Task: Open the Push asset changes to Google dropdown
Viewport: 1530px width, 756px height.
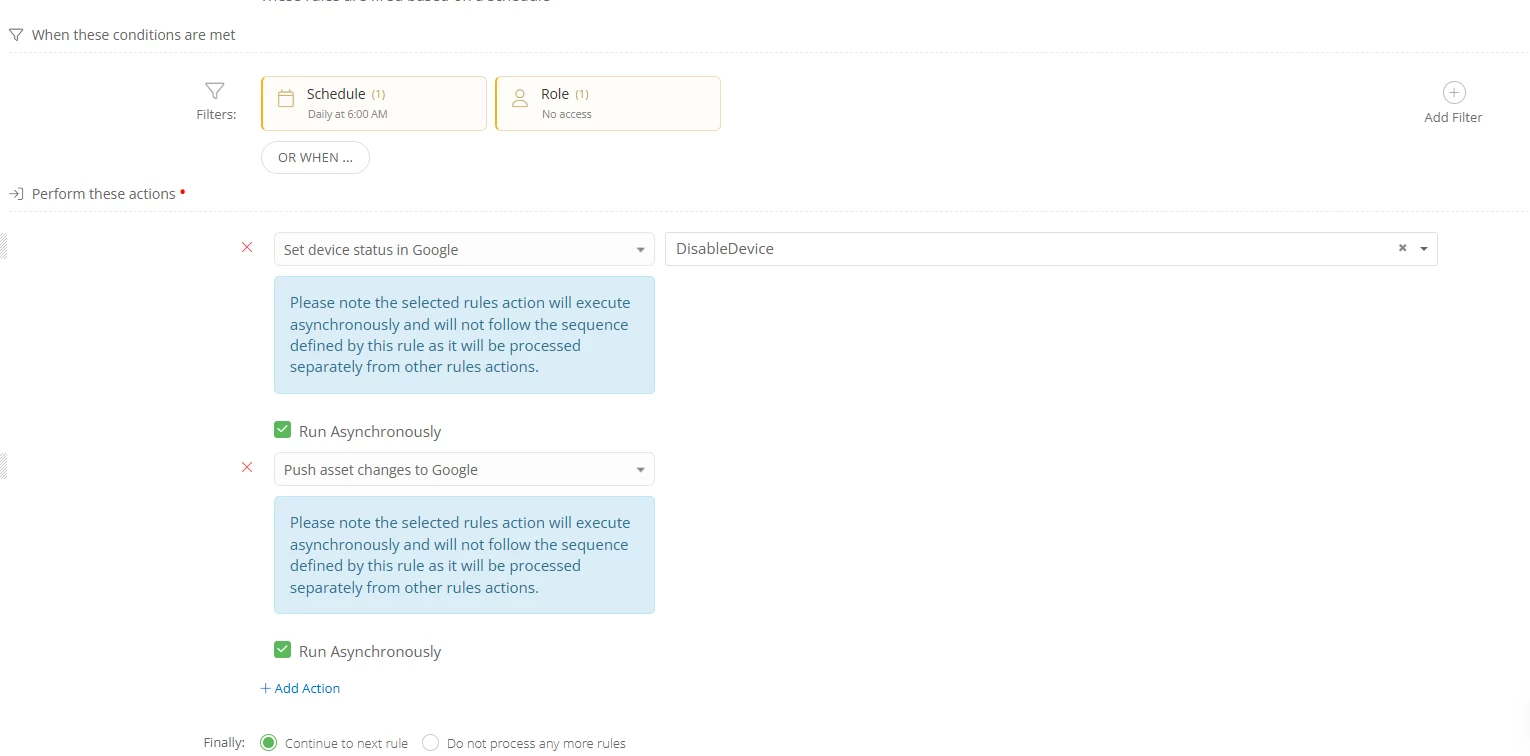Action: click(x=464, y=469)
